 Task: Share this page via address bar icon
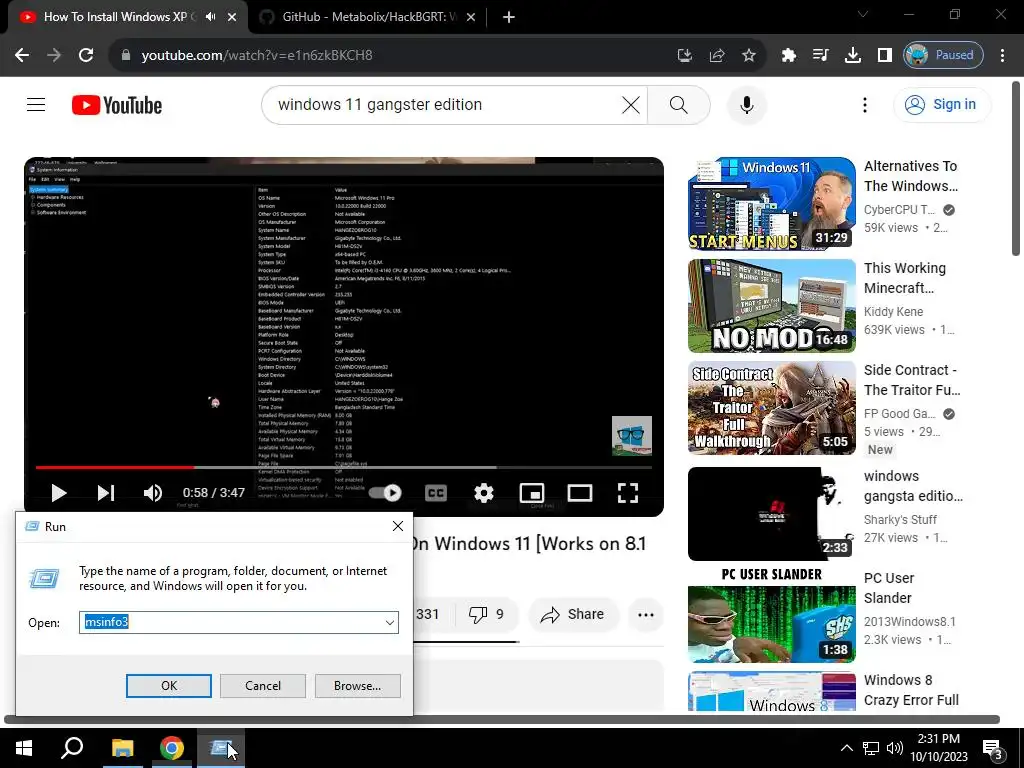[x=716, y=56]
